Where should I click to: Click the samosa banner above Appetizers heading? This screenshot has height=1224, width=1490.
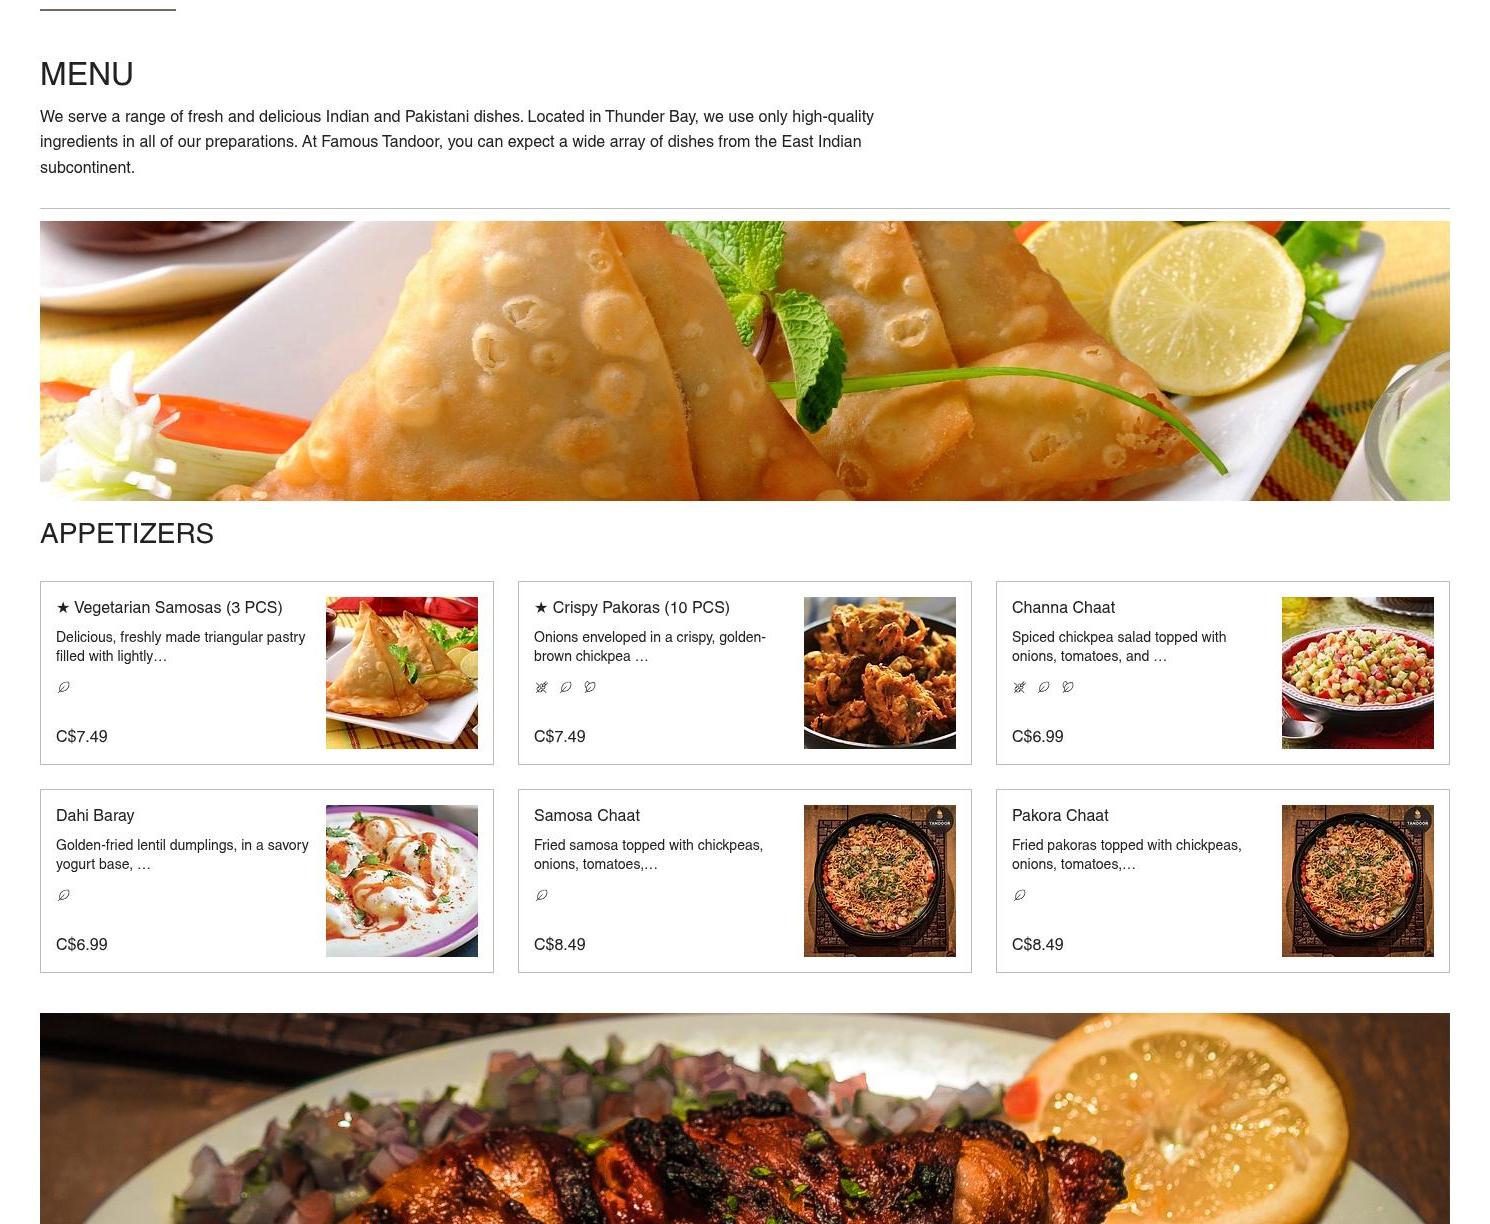click(745, 361)
